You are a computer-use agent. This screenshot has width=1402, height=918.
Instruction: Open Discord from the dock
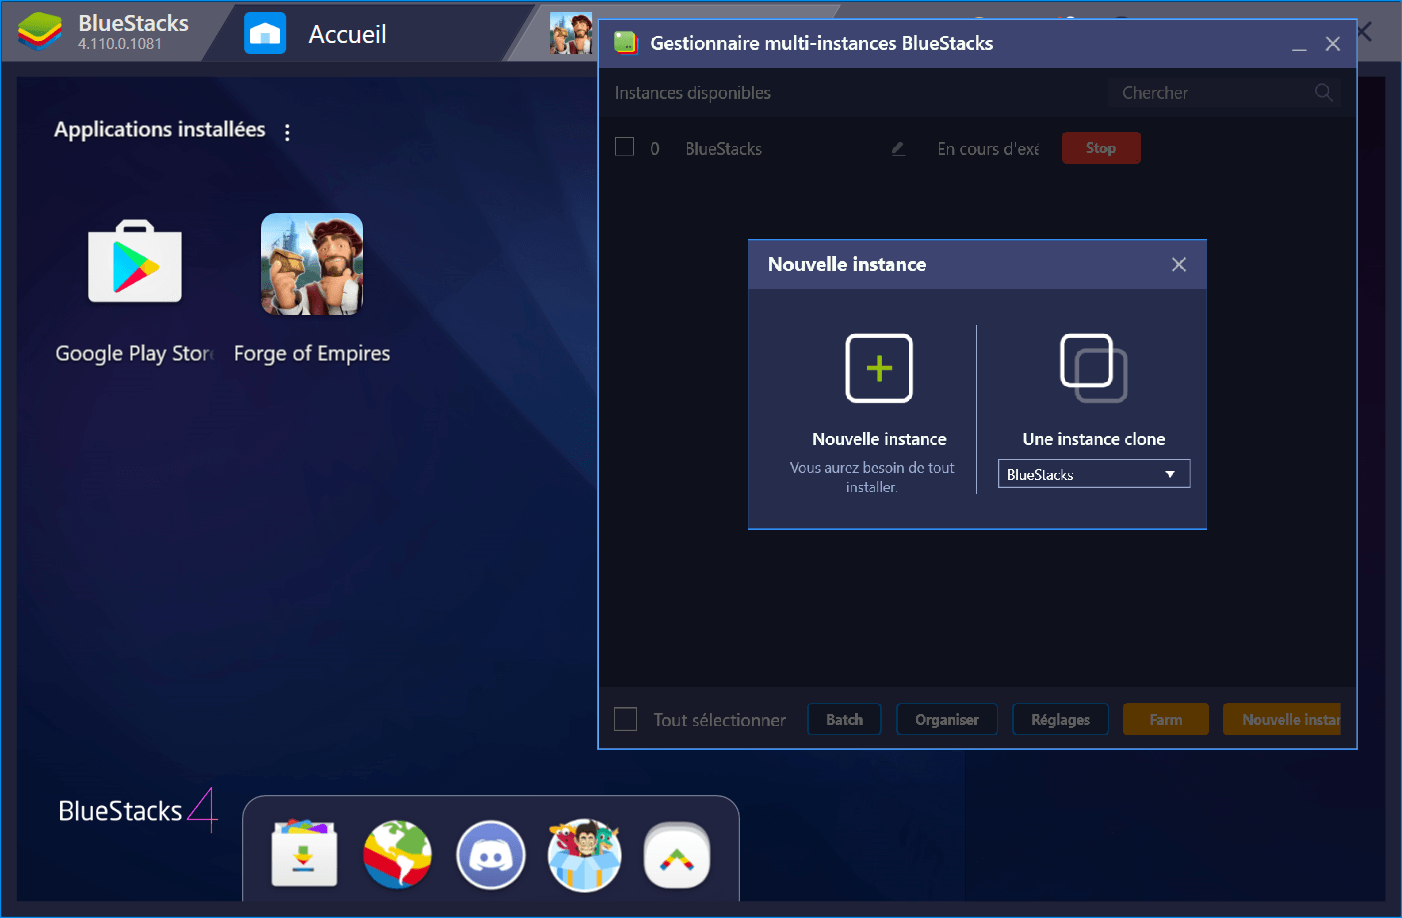click(491, 856)
